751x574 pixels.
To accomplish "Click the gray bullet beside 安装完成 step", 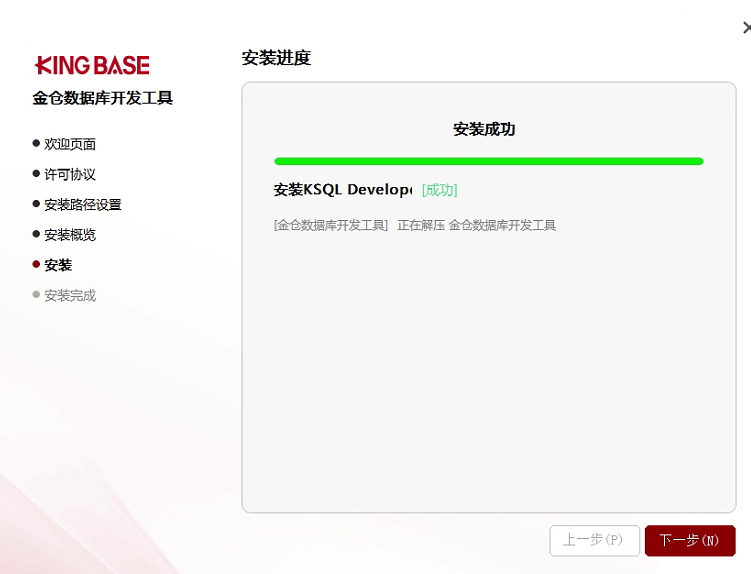I will click(x=37, y=295).
